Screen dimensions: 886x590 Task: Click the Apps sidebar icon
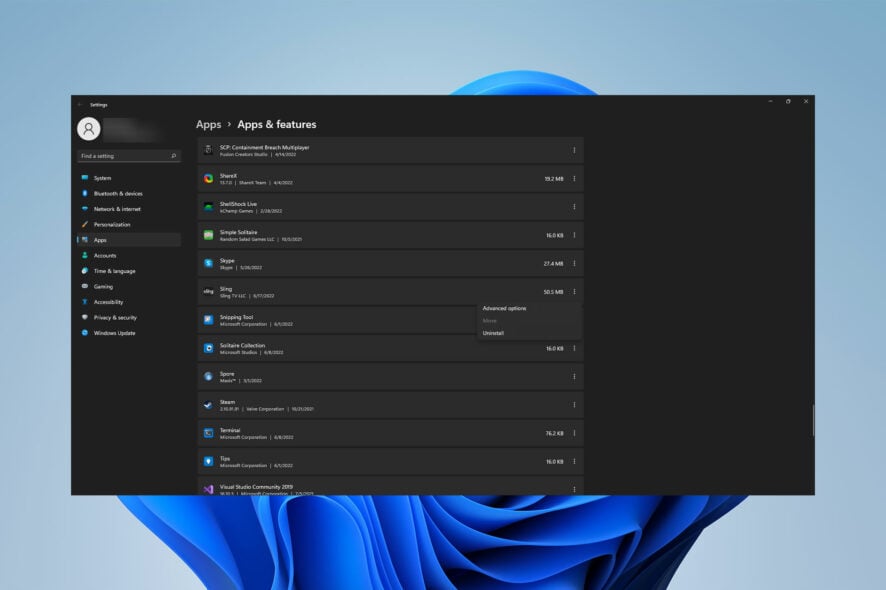click(85, 240)
